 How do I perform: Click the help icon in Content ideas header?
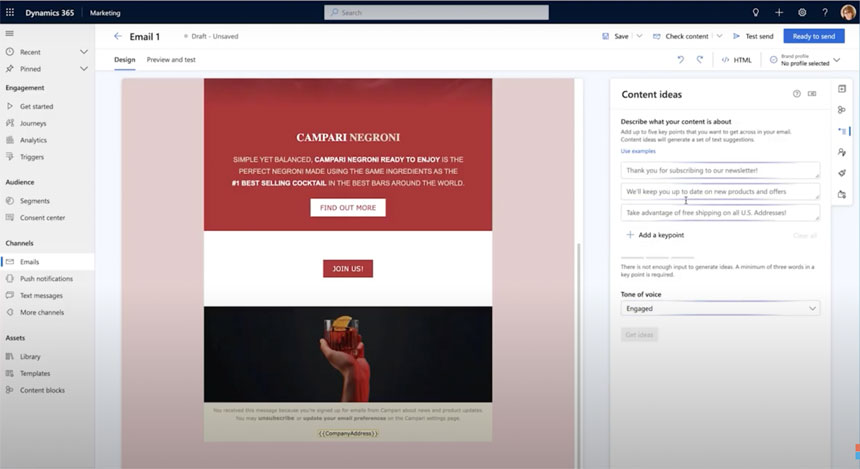coord(797,94)
